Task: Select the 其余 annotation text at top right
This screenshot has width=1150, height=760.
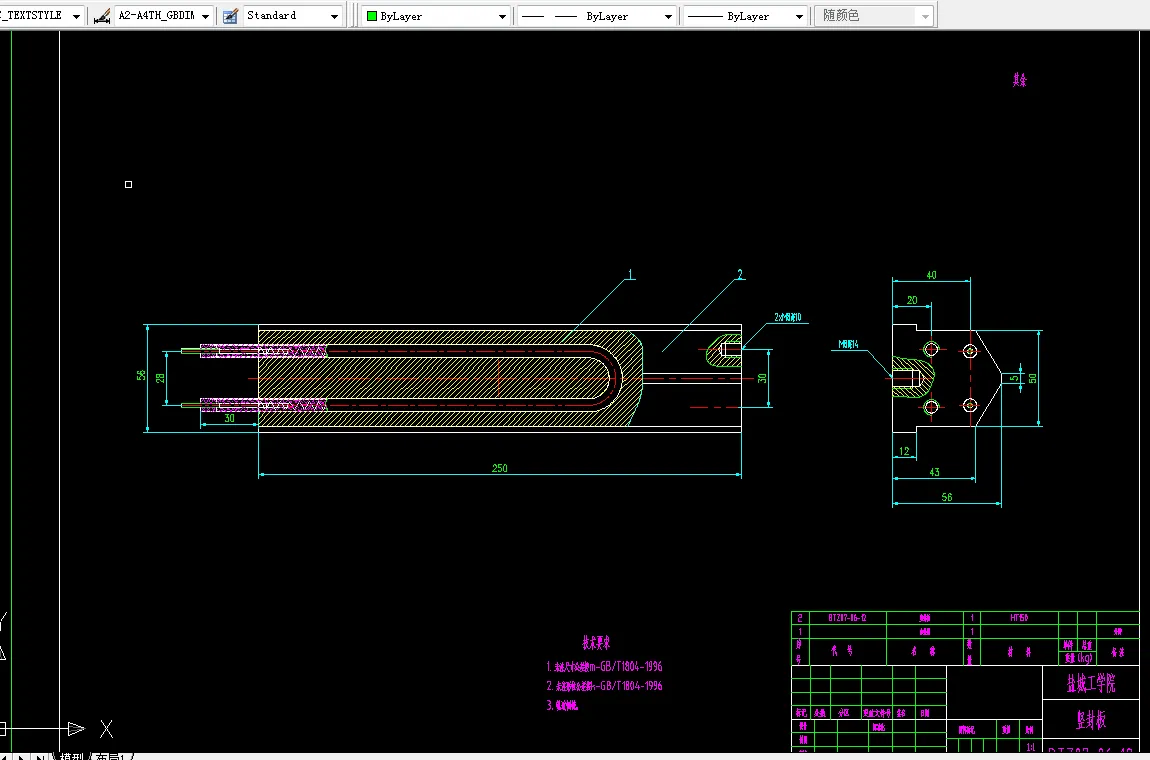Action: coord(1019,80)
